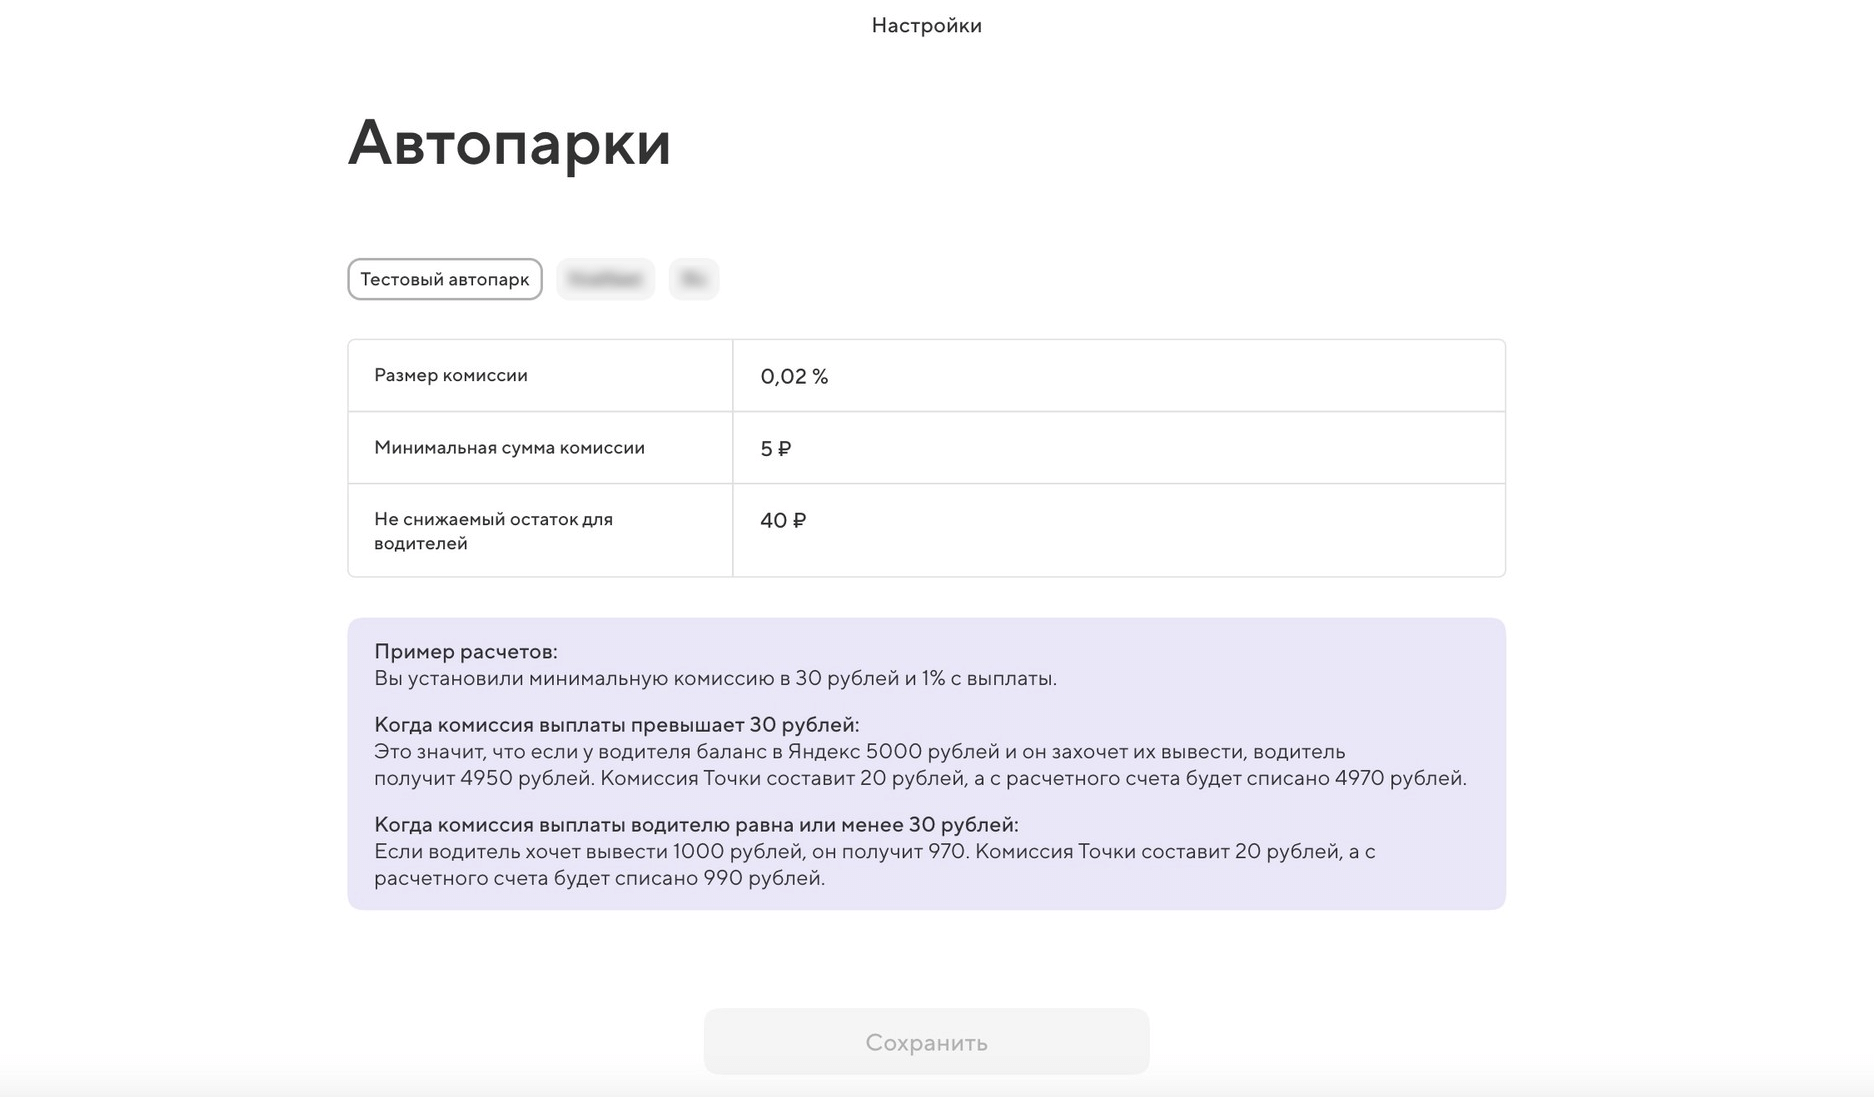Select the Тестовый автопарк tab
1874x1097 pixels.
[444, 279]
